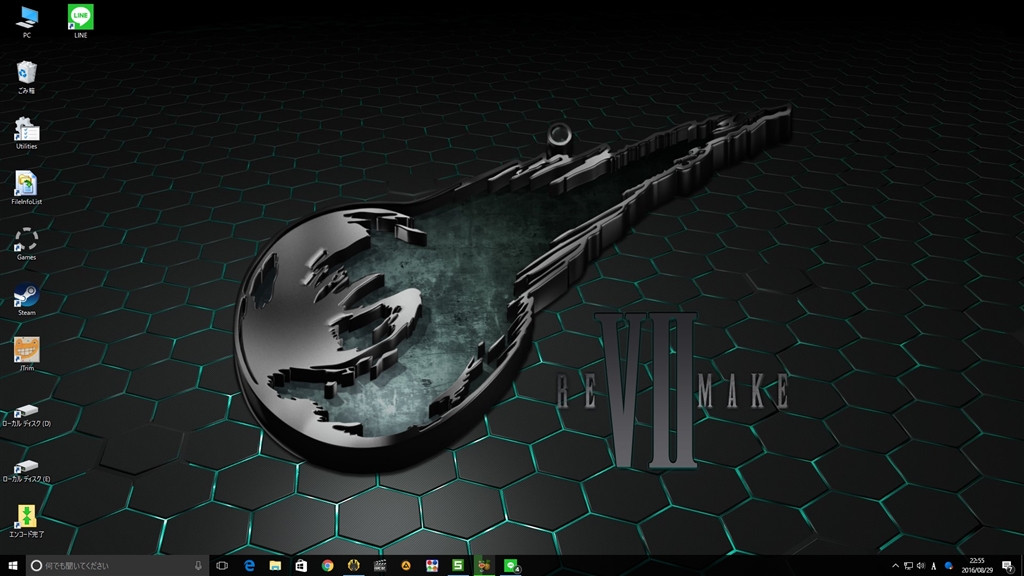The width and height of the screenshot is (1024, 576).
Task: Launch Microsoft Edge from the taskbar
Action: 249,566
